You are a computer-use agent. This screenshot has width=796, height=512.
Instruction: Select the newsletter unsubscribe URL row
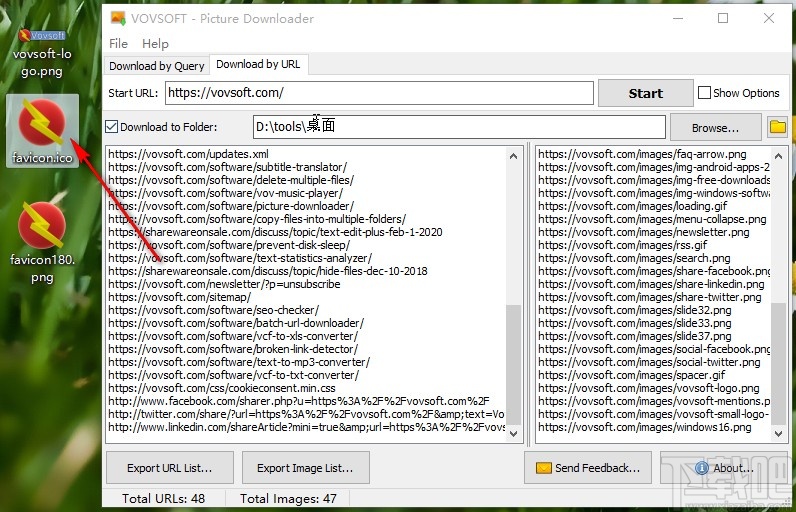point(306,284)
